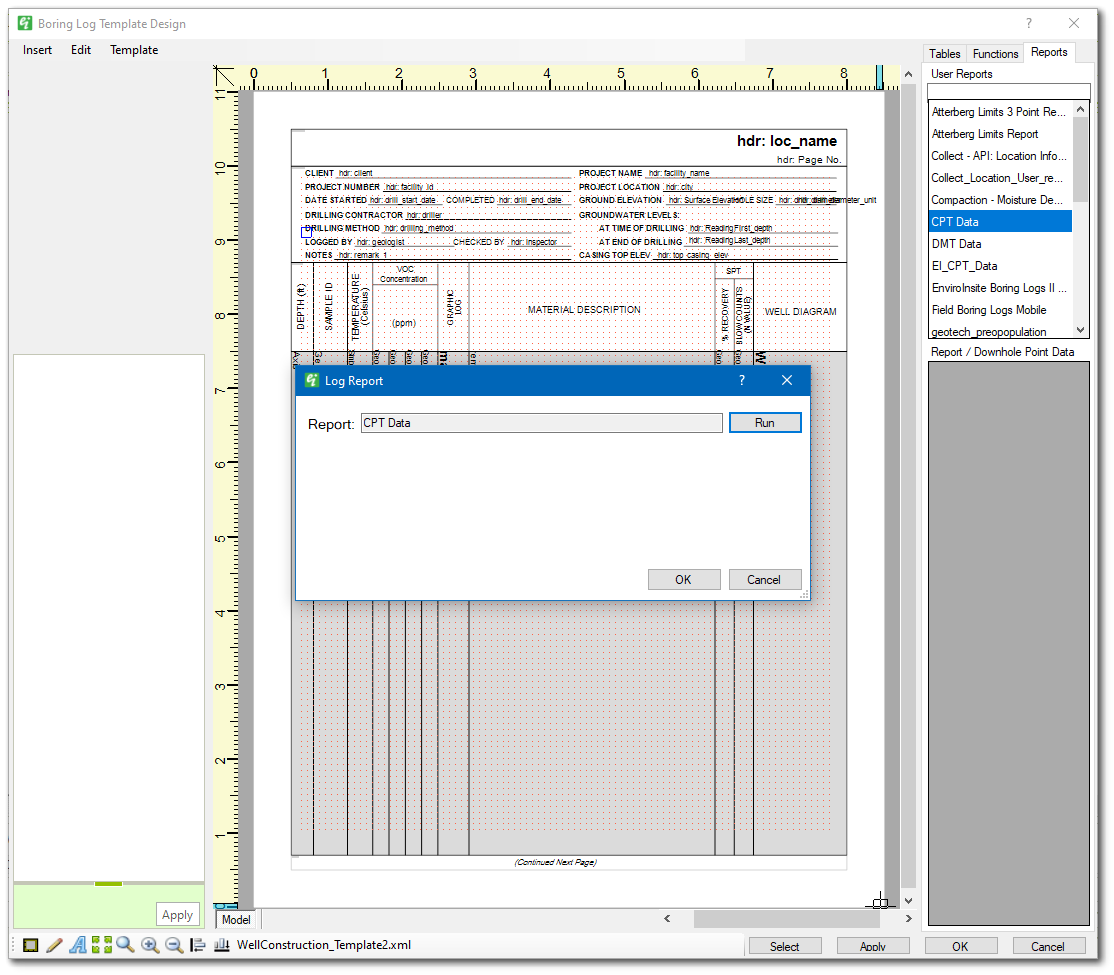This screenshot has height=975, width=1114.
Task: Activate the magnifier zoom tool
Action: (125, 945)
